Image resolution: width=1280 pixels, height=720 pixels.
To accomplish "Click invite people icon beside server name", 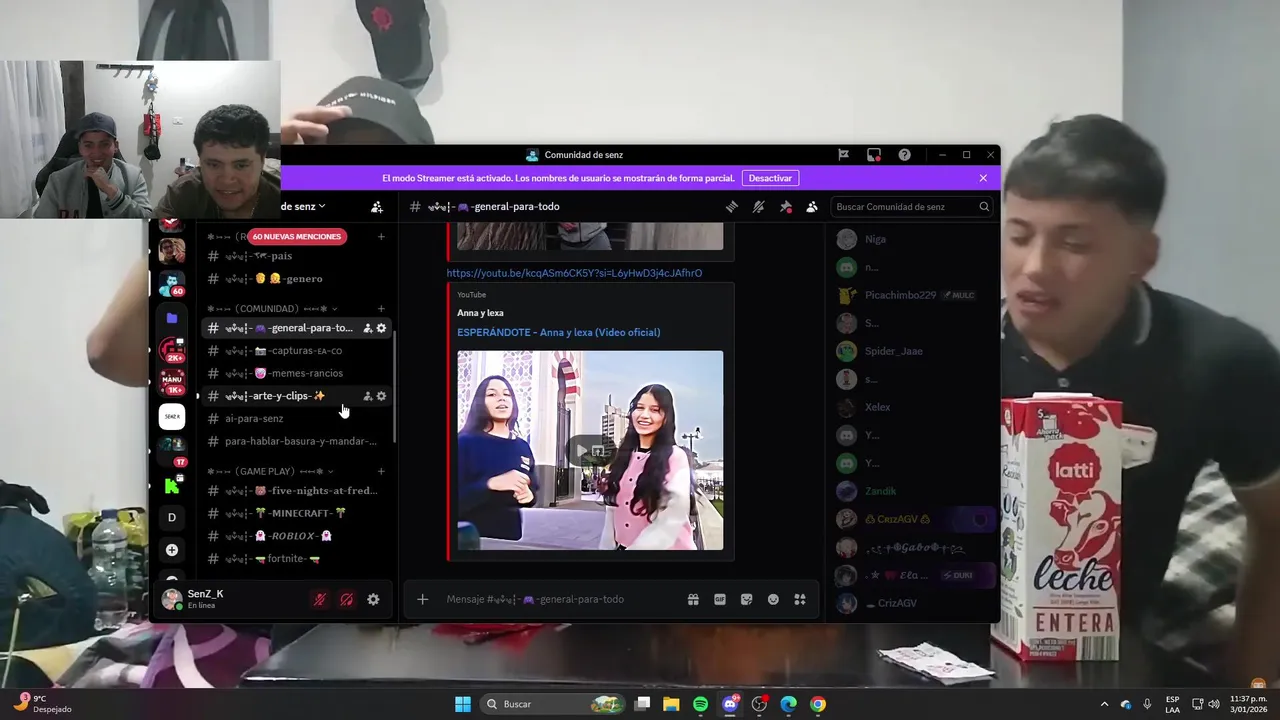I will pyautogui.click(x=377, y=207).
